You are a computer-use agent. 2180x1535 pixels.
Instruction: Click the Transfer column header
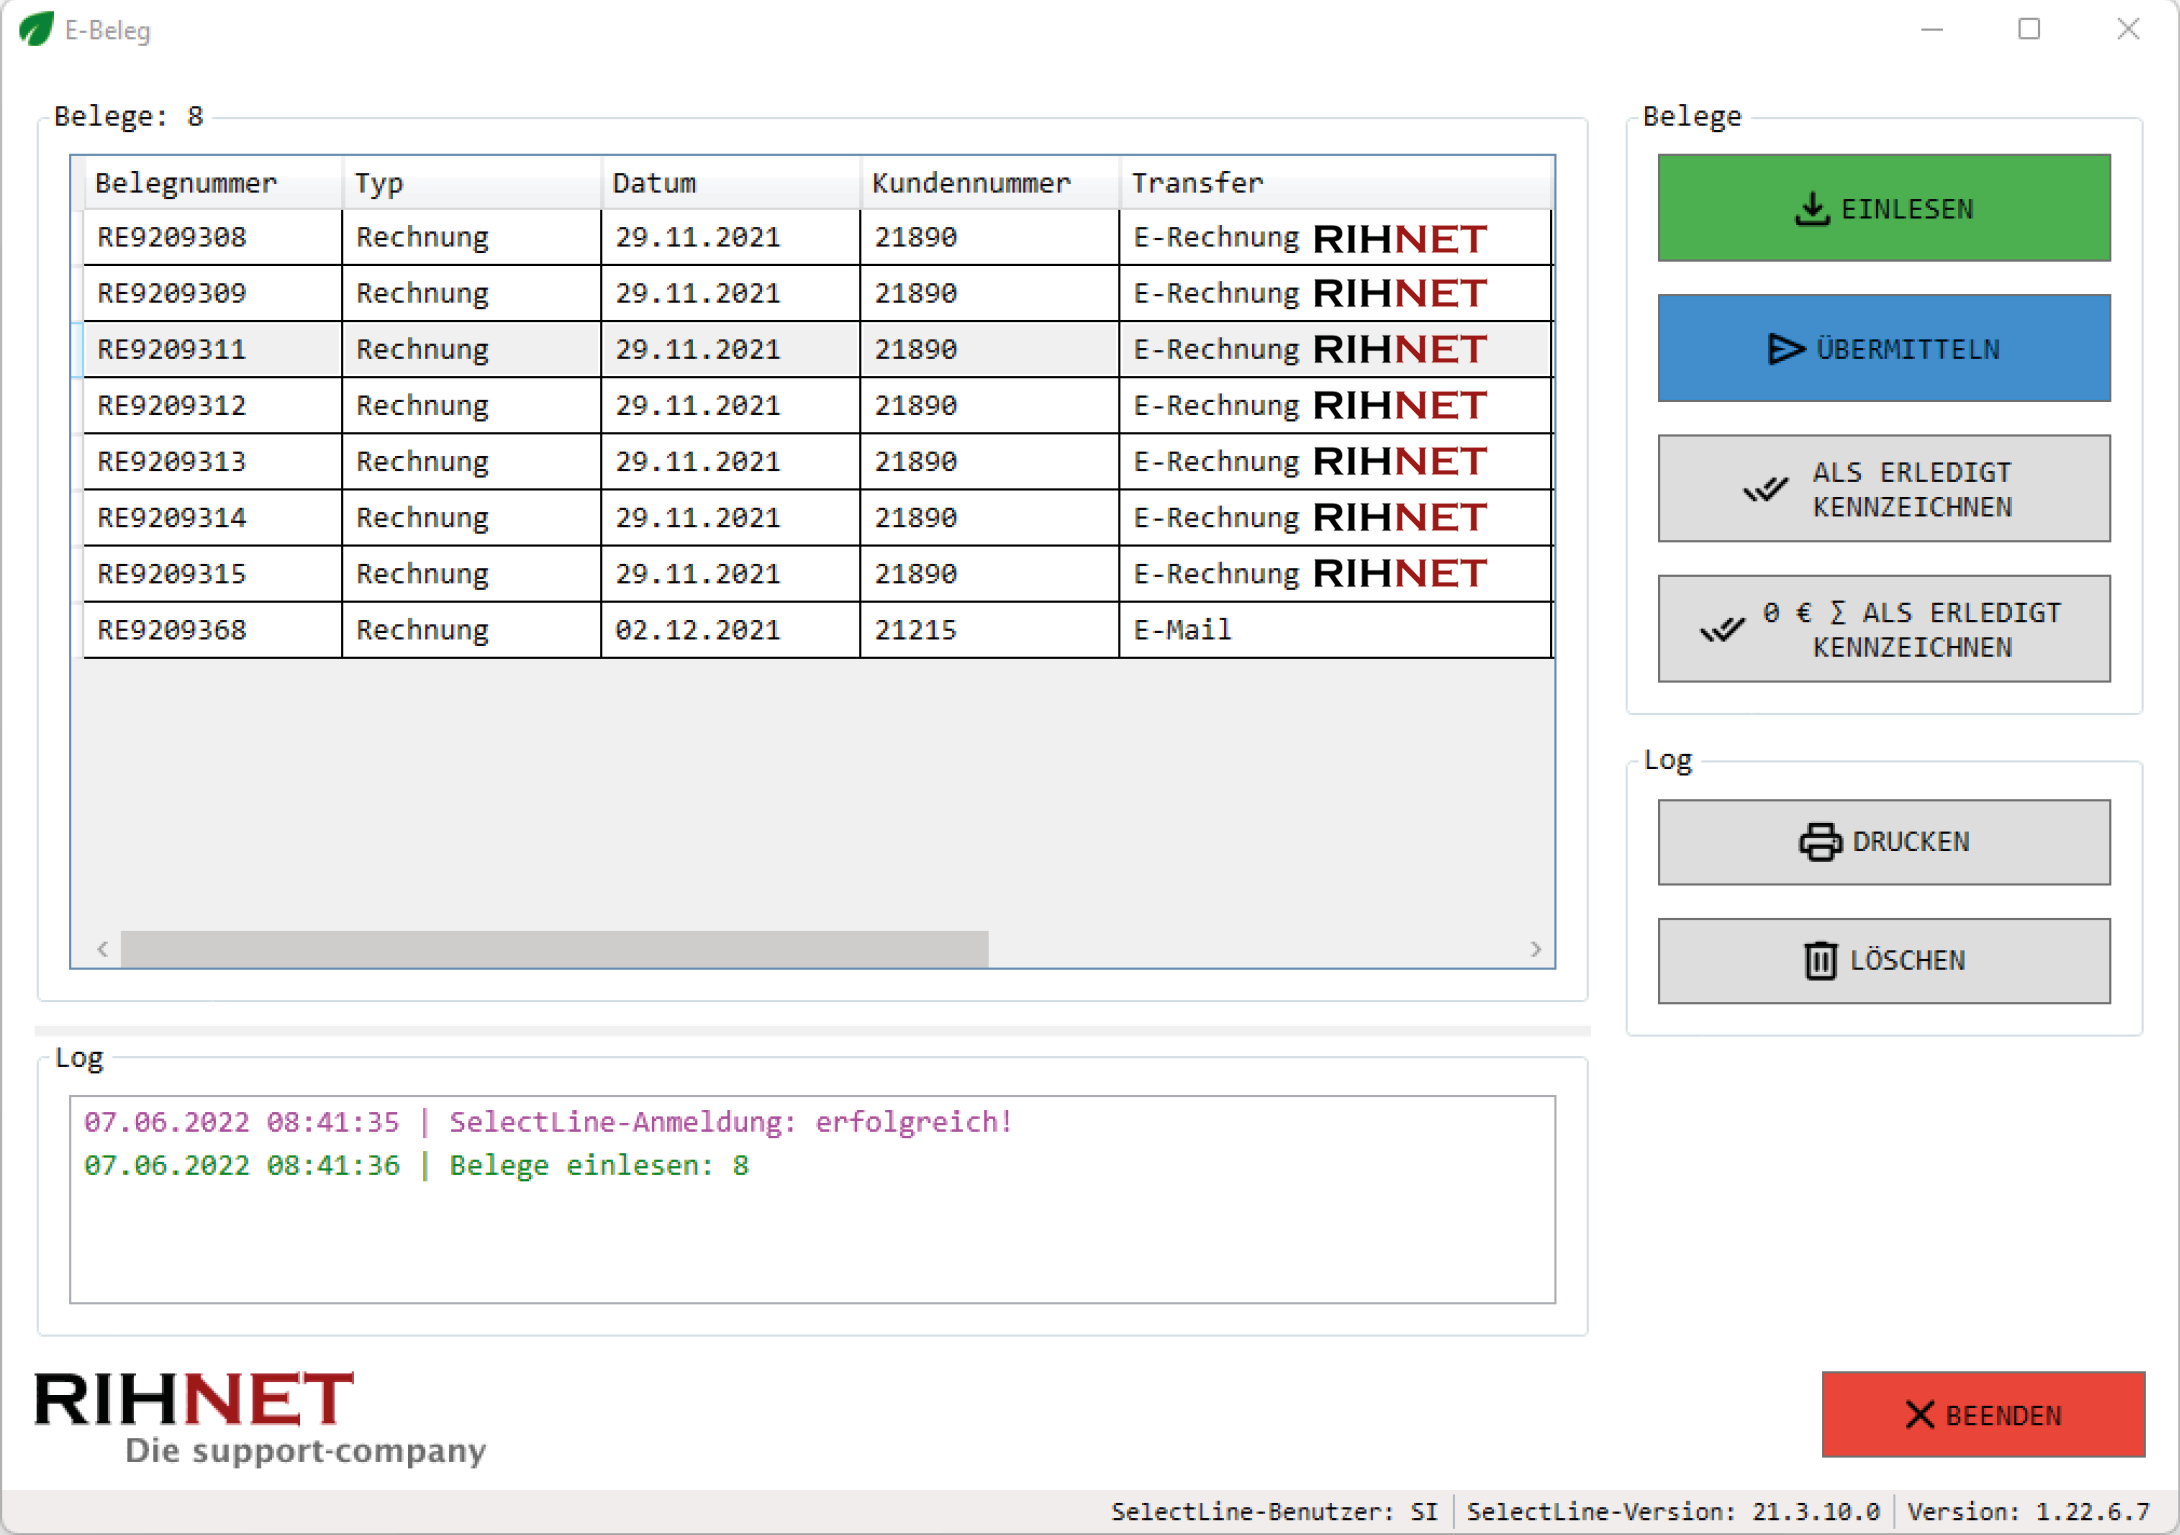[x=1197, y=183]
